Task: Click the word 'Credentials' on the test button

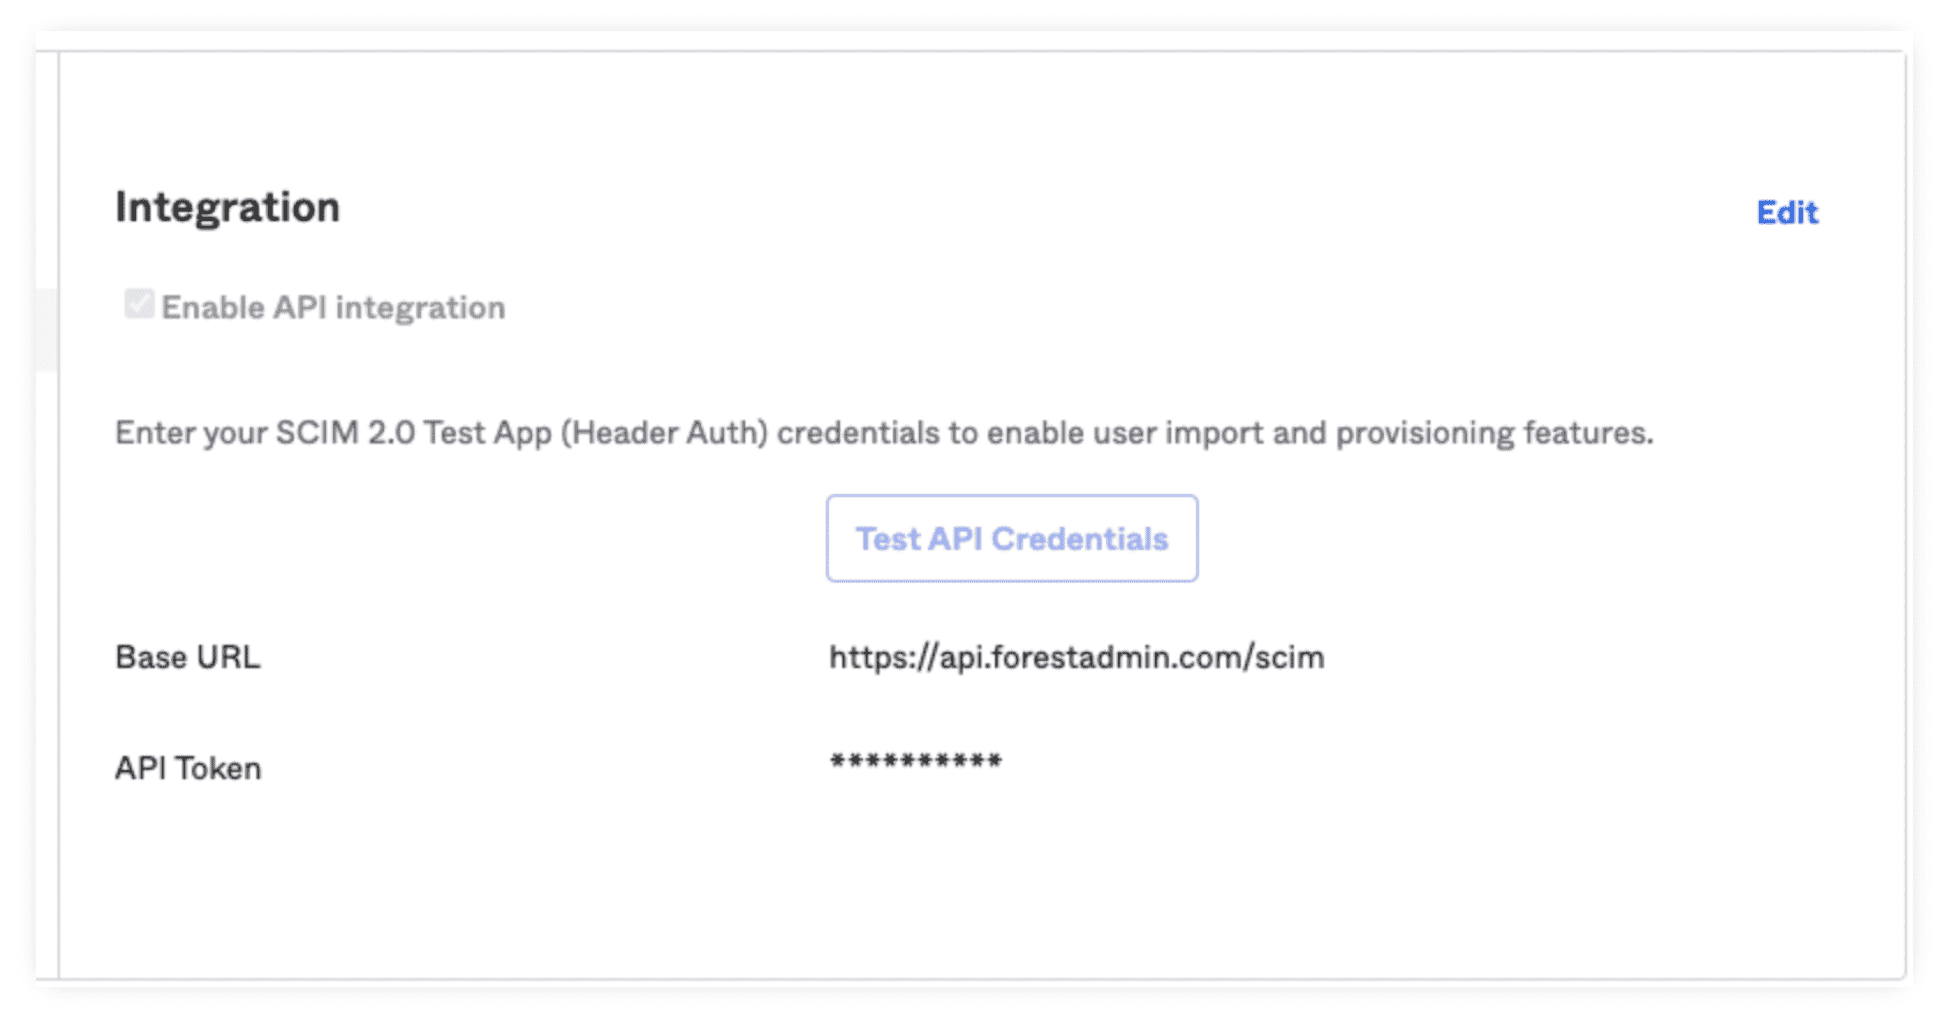Action: point(1080,538)
